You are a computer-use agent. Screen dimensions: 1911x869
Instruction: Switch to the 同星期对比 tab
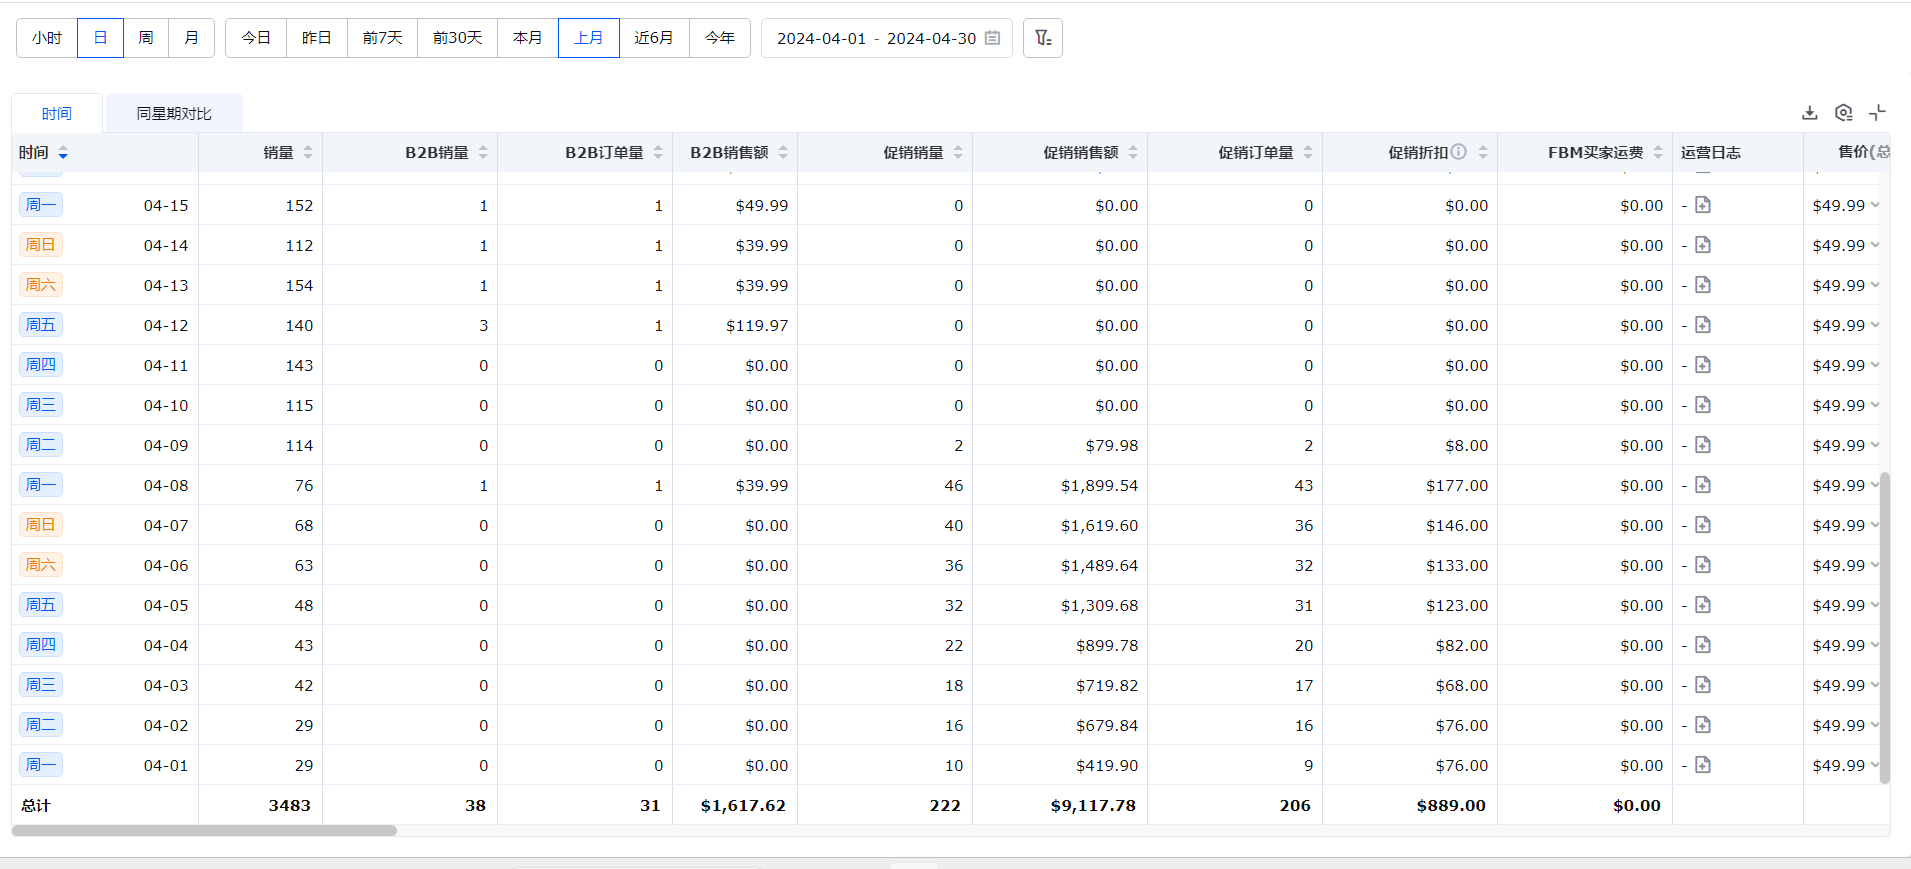tap(174, 114)
